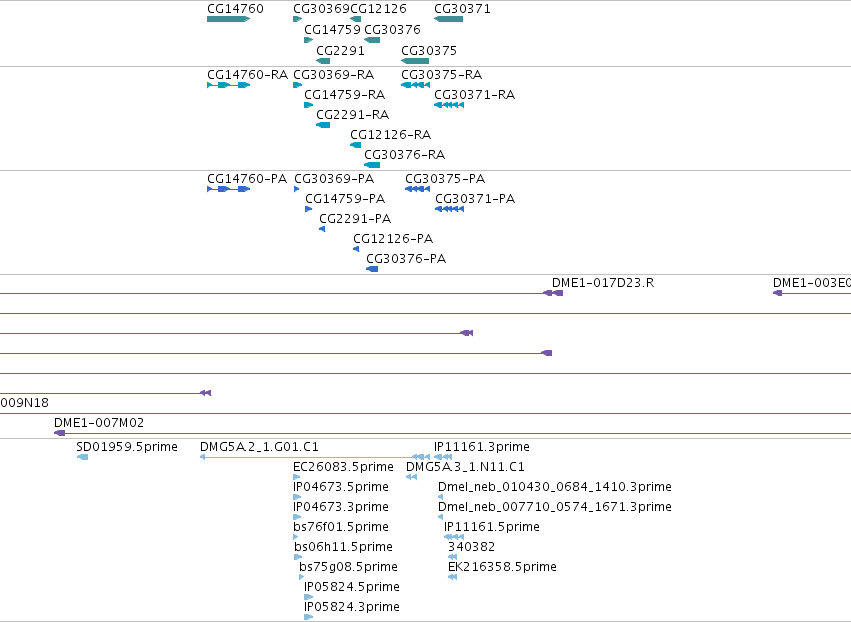
Task: Click transcript label CG30375-RA
Action: pos(441,75)
